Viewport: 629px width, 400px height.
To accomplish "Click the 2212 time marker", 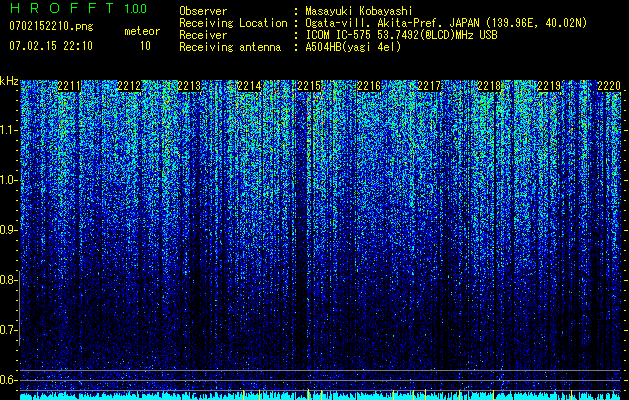I will click(129, 86).
